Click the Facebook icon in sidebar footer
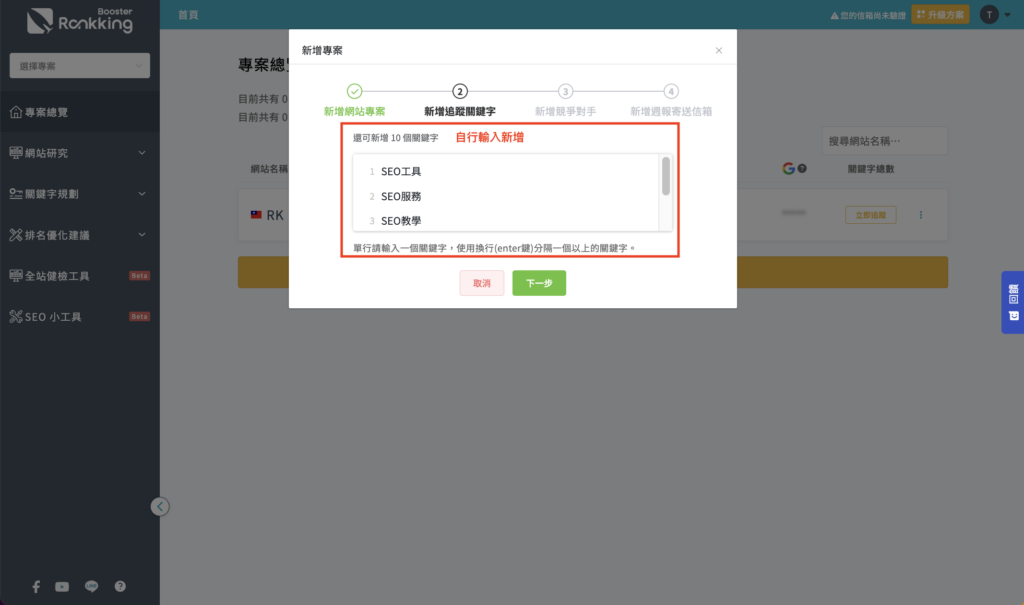This screenshot has height=605, width=1024. coord(36,587)
